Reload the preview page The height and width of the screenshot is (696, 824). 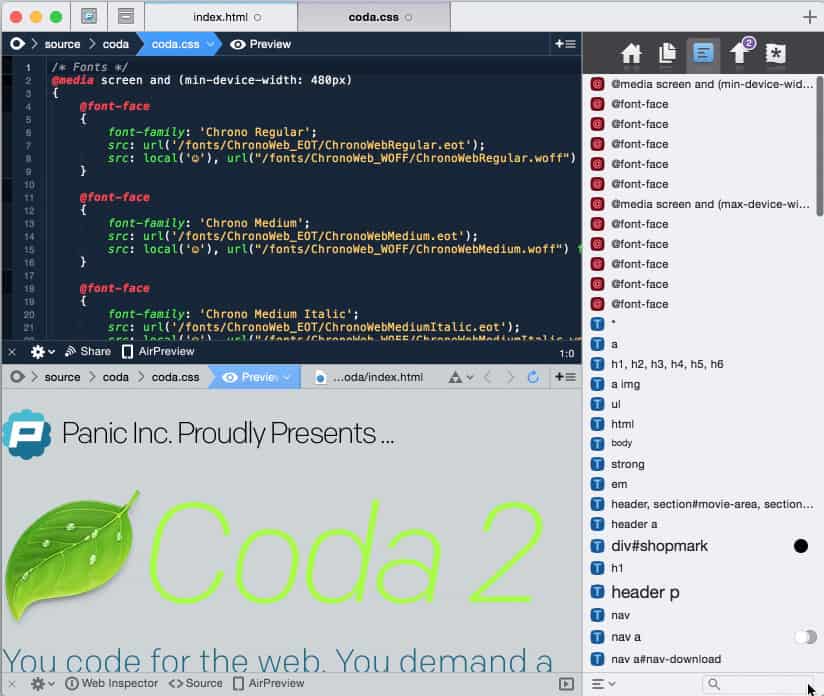pyautogui.click(x=533, y=377)
